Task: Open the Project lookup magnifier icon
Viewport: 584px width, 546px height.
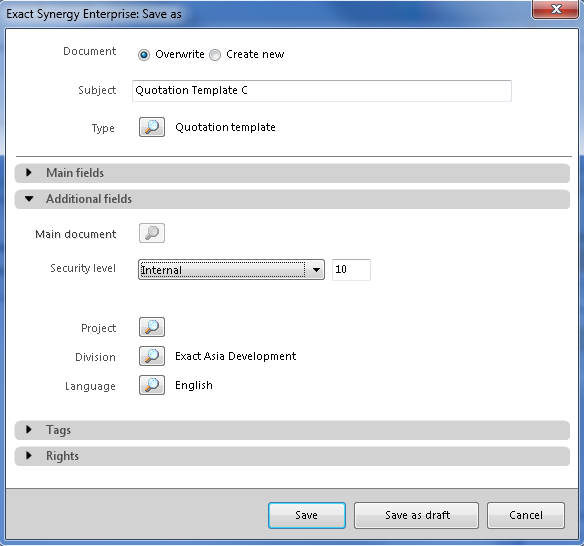Action: pos(152,327)
